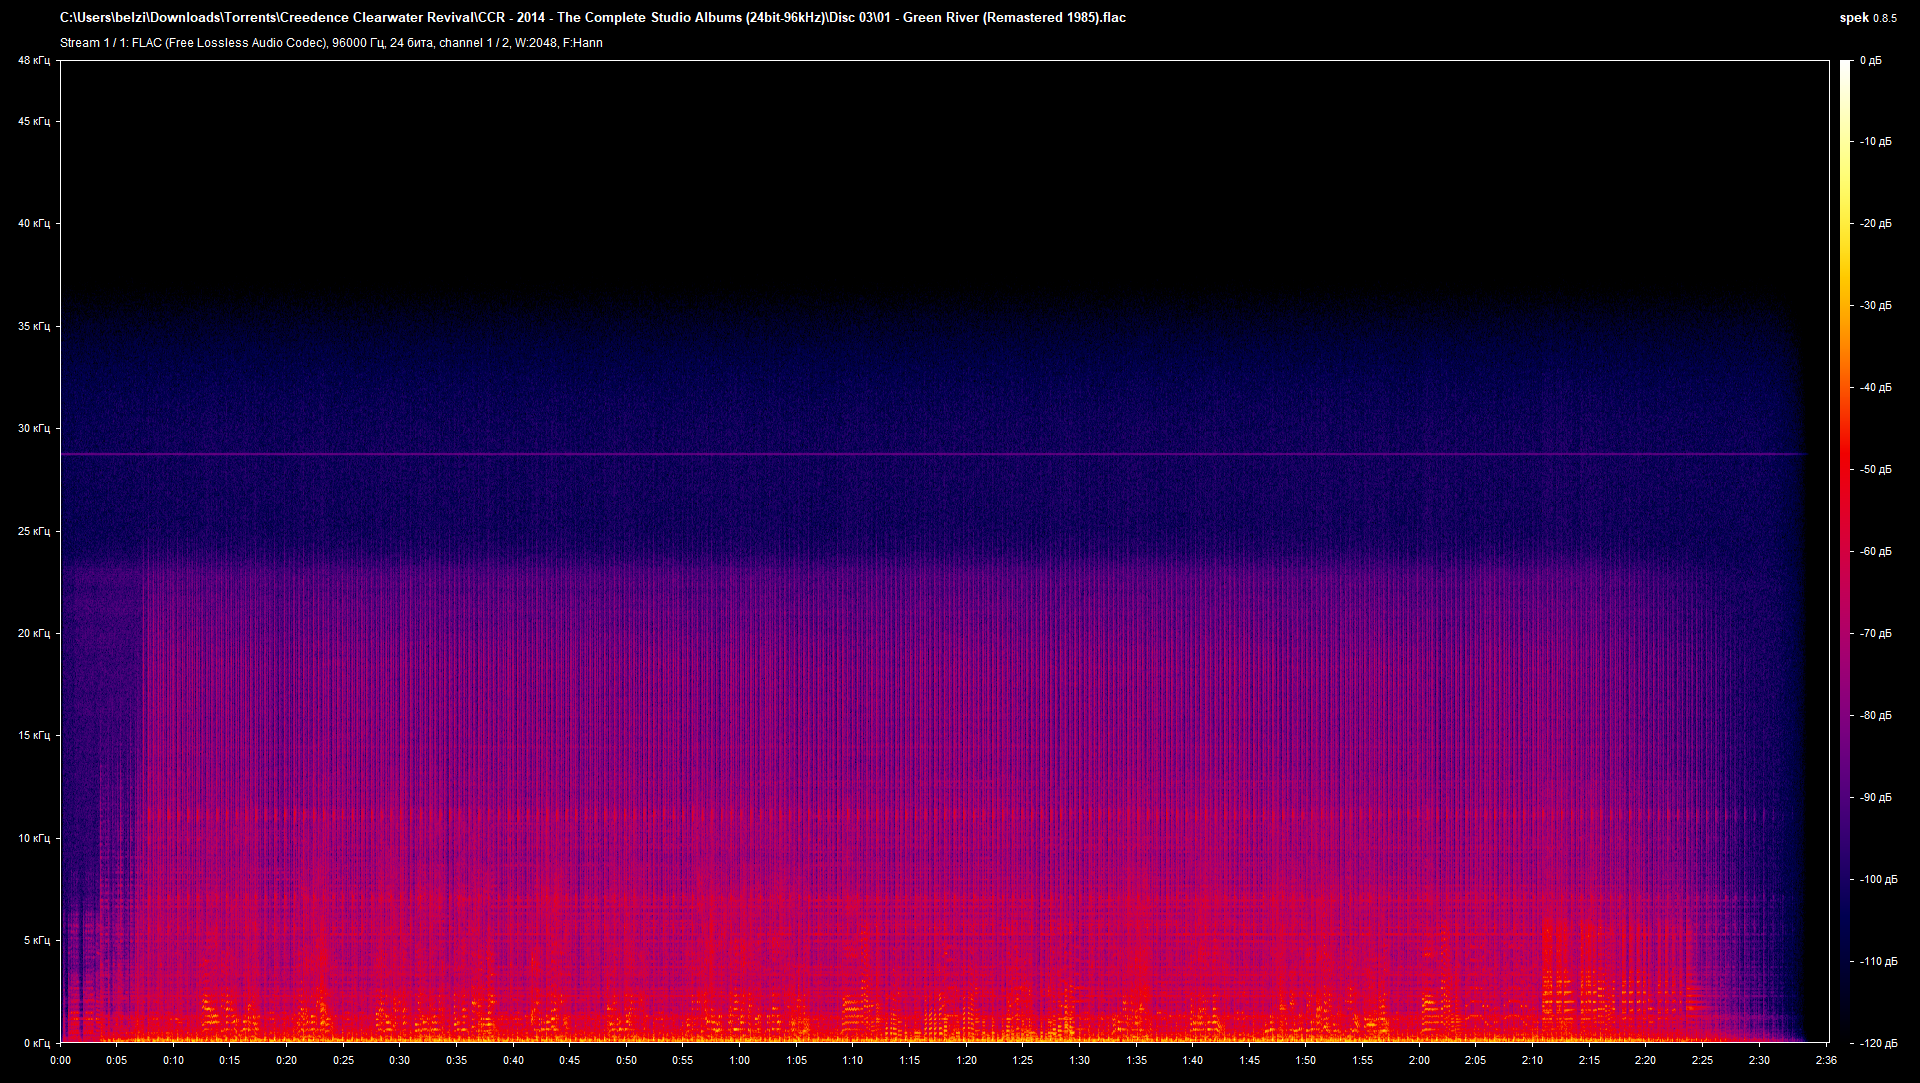Click the 0 дБ top scale label
1920x1083 pixels.
point(1870,61)
